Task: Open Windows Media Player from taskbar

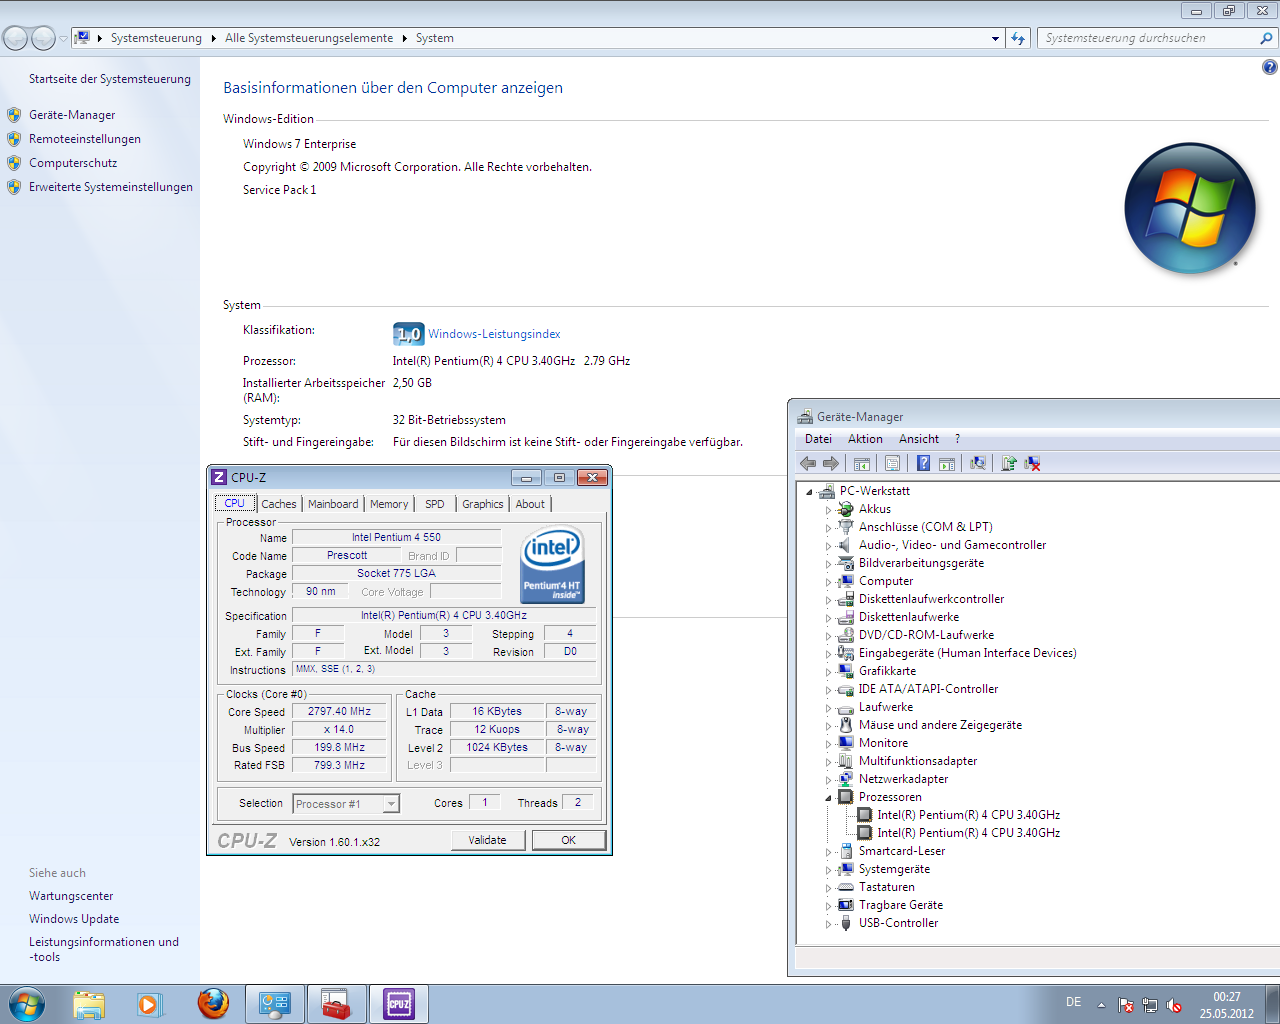Action: (150, 1004)
